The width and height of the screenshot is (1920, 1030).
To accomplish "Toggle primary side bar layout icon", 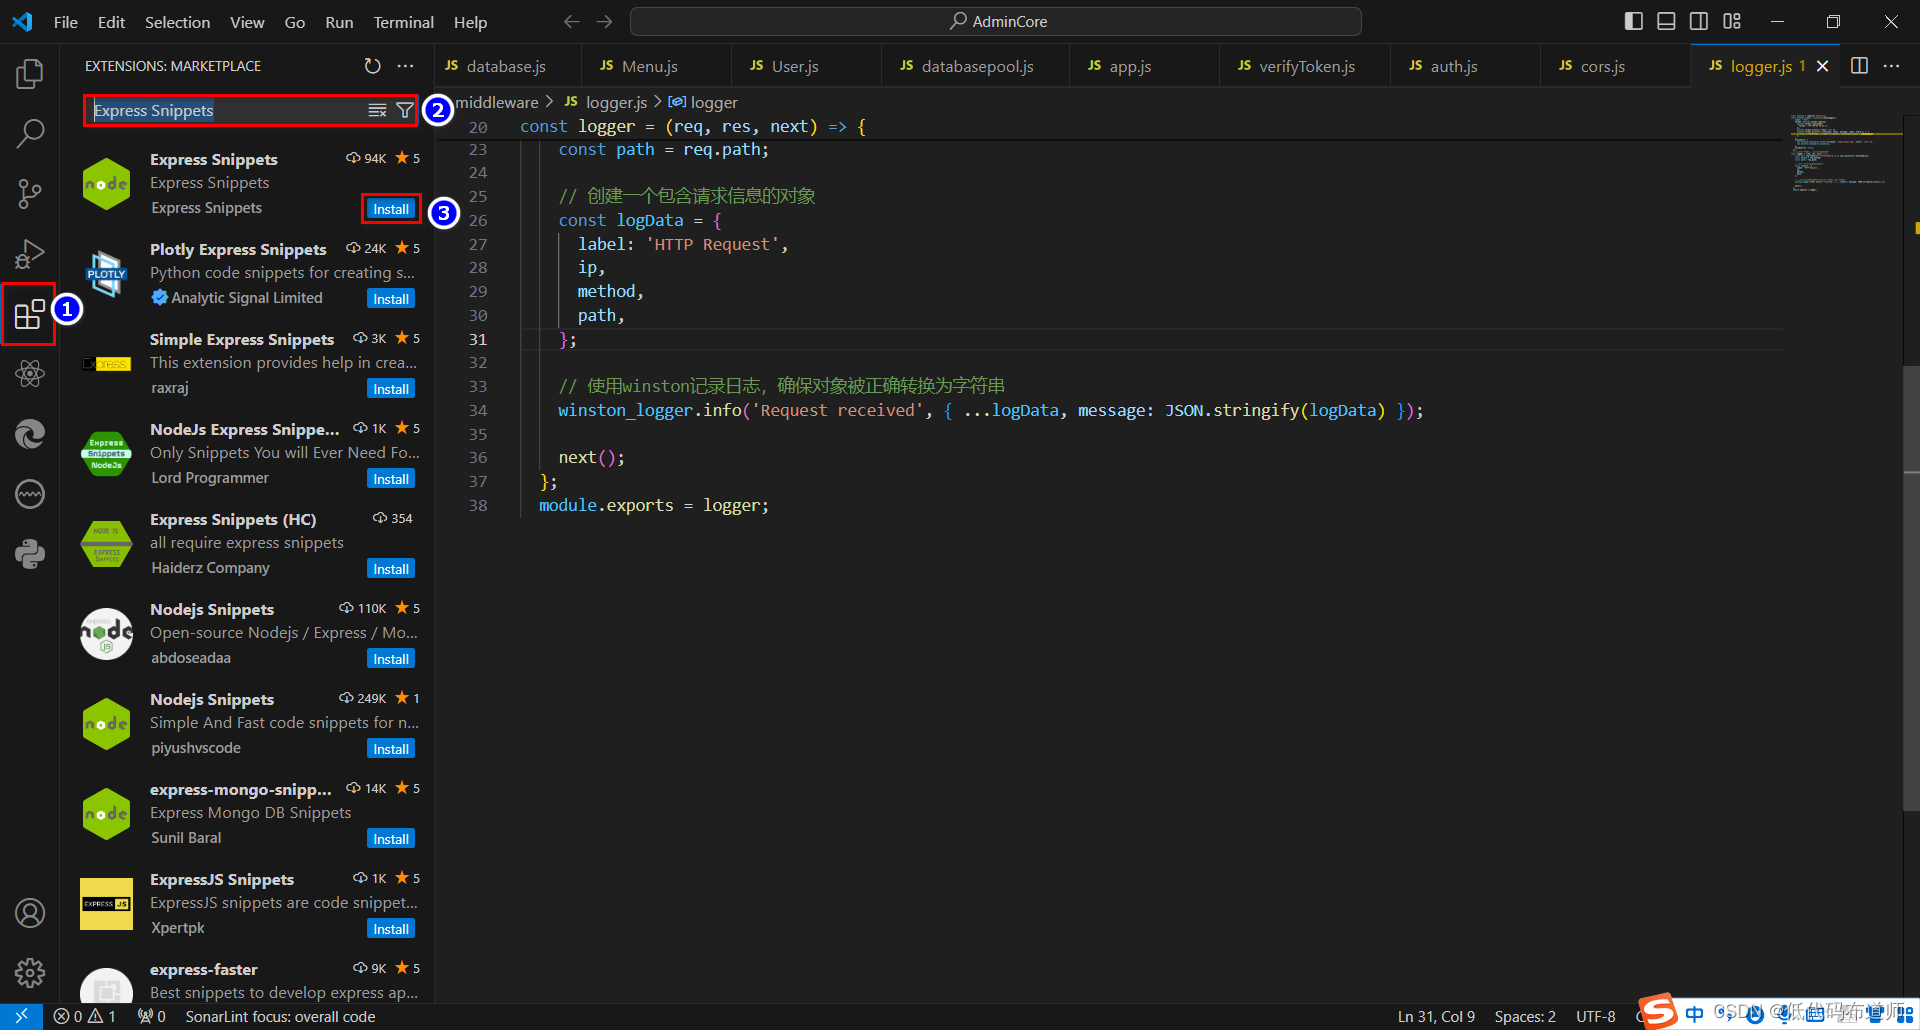I will coord(1634,21).
